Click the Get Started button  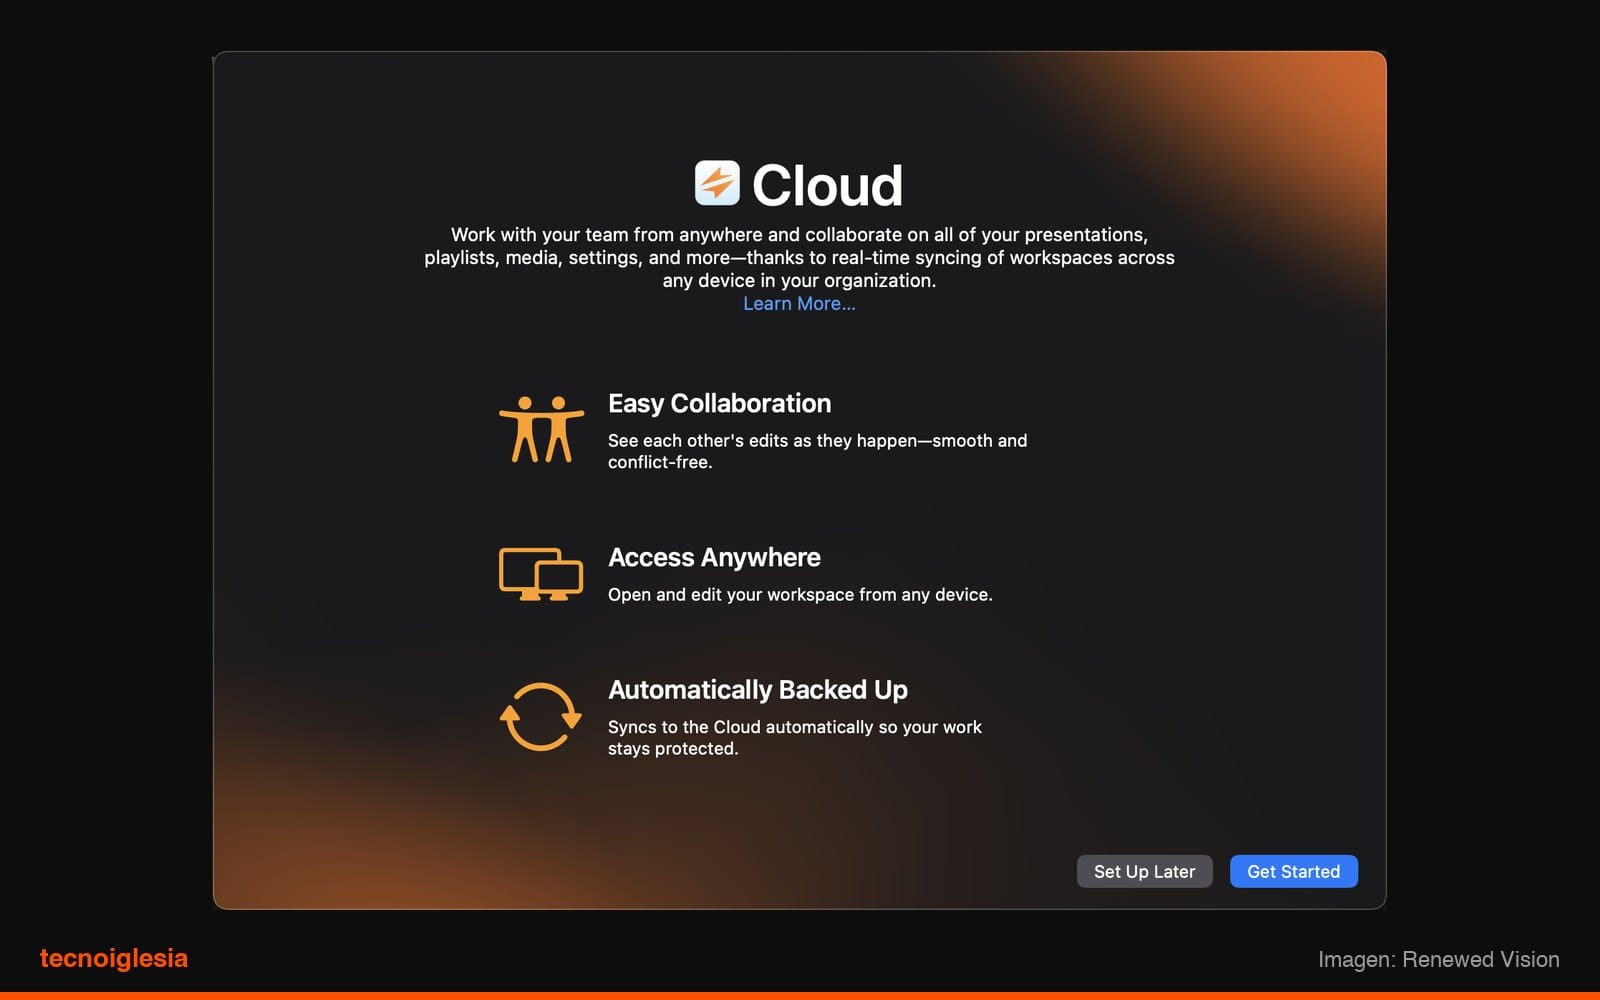pos(1293,871)
